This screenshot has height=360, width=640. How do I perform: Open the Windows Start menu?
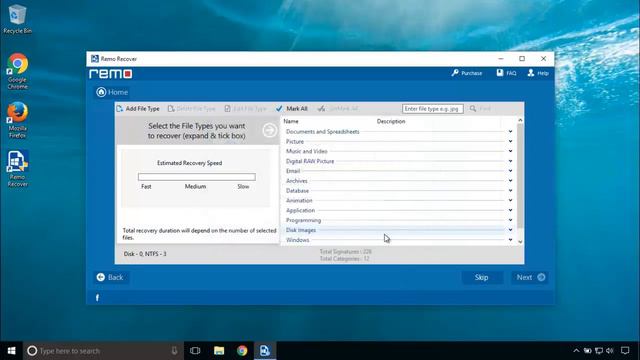(11, 351)
